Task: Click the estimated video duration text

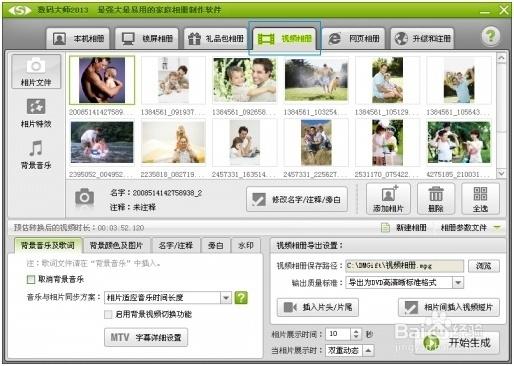Action: (79, 228)
